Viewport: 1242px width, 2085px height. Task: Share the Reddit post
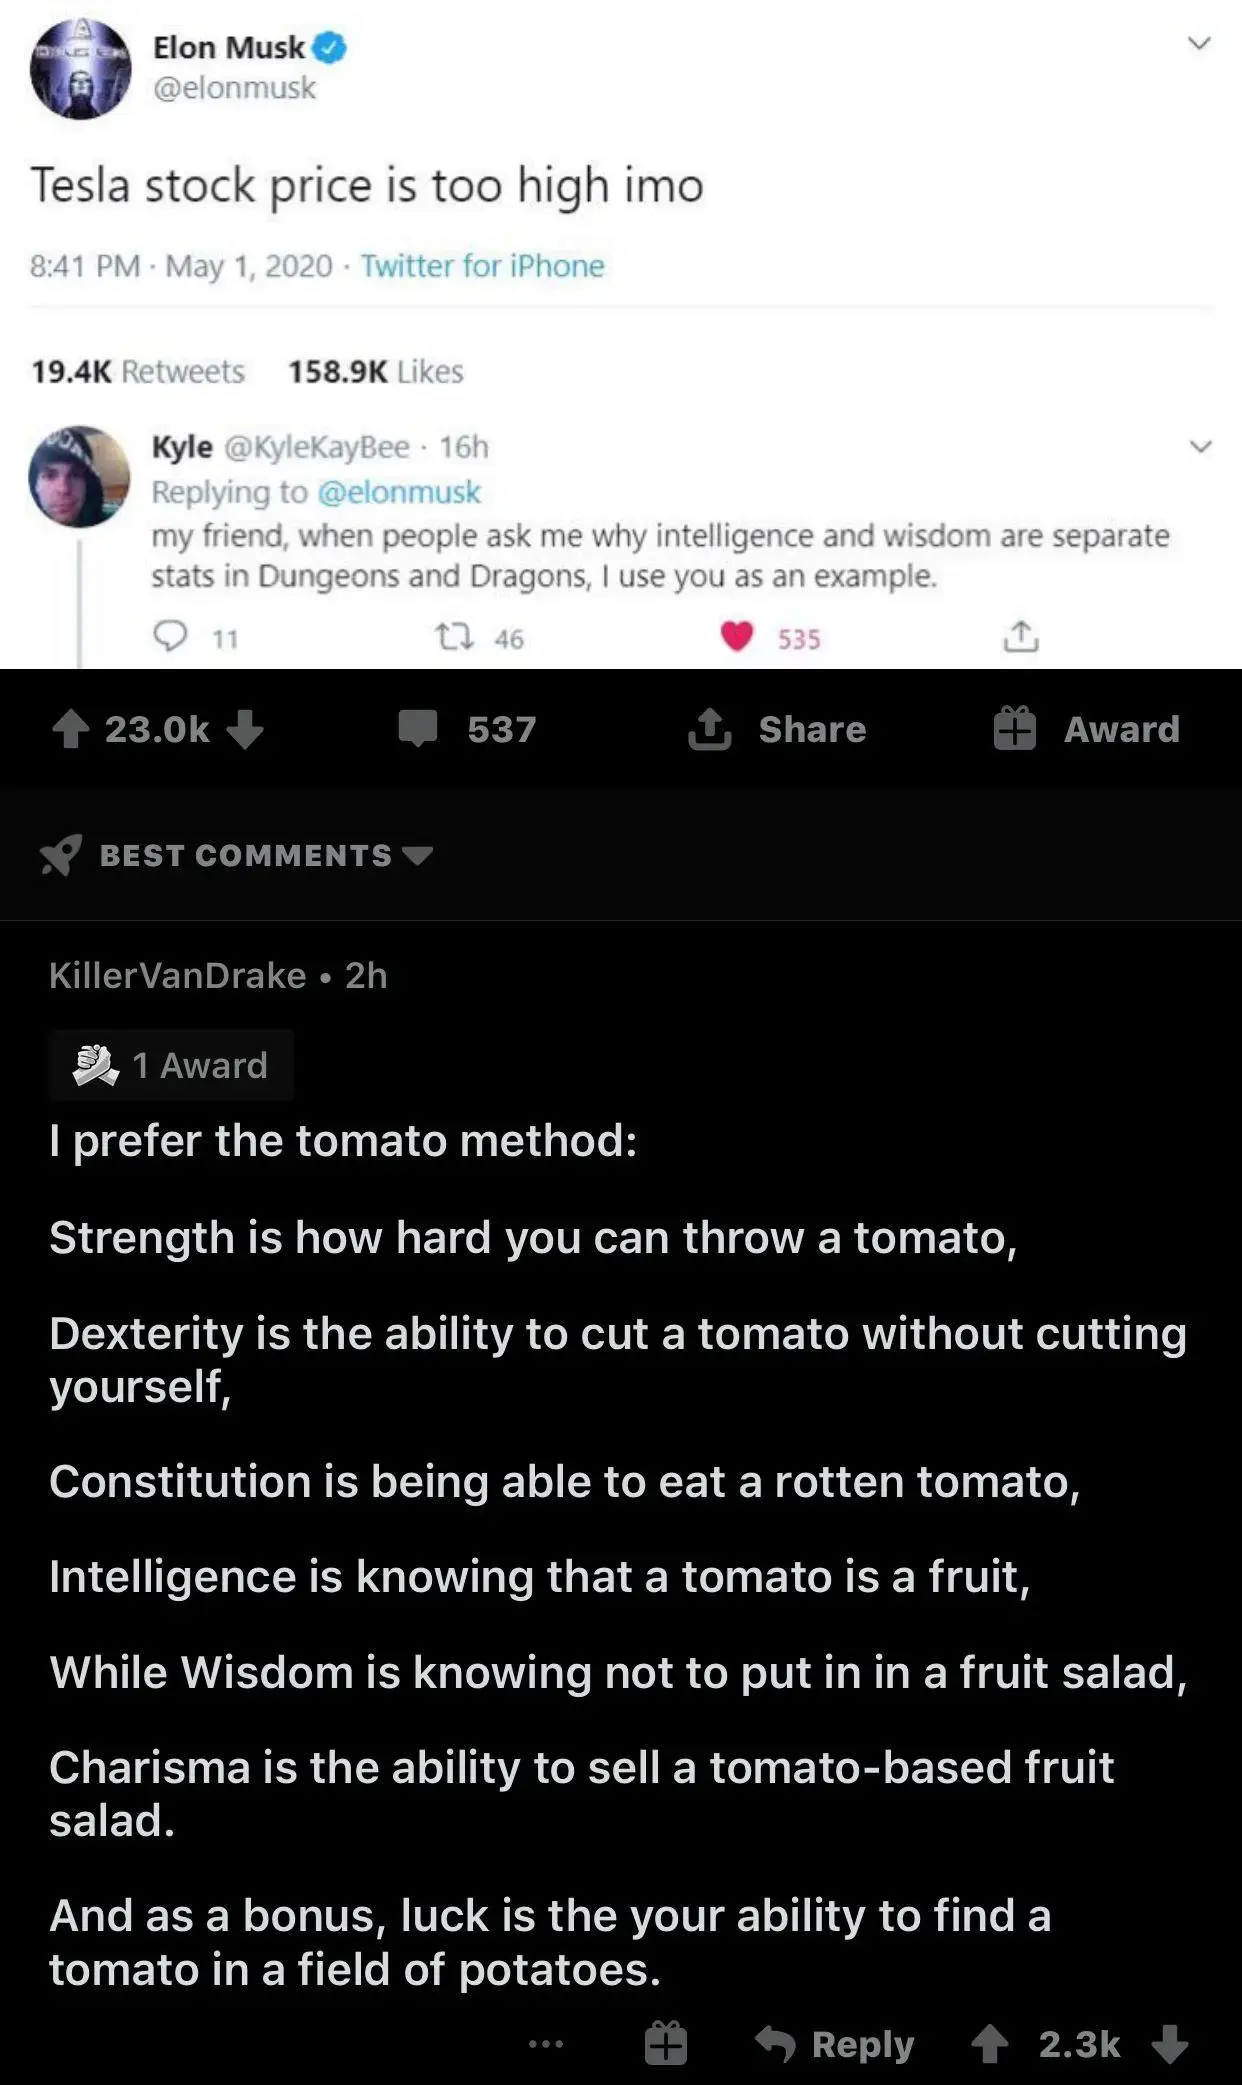point(777,729)
